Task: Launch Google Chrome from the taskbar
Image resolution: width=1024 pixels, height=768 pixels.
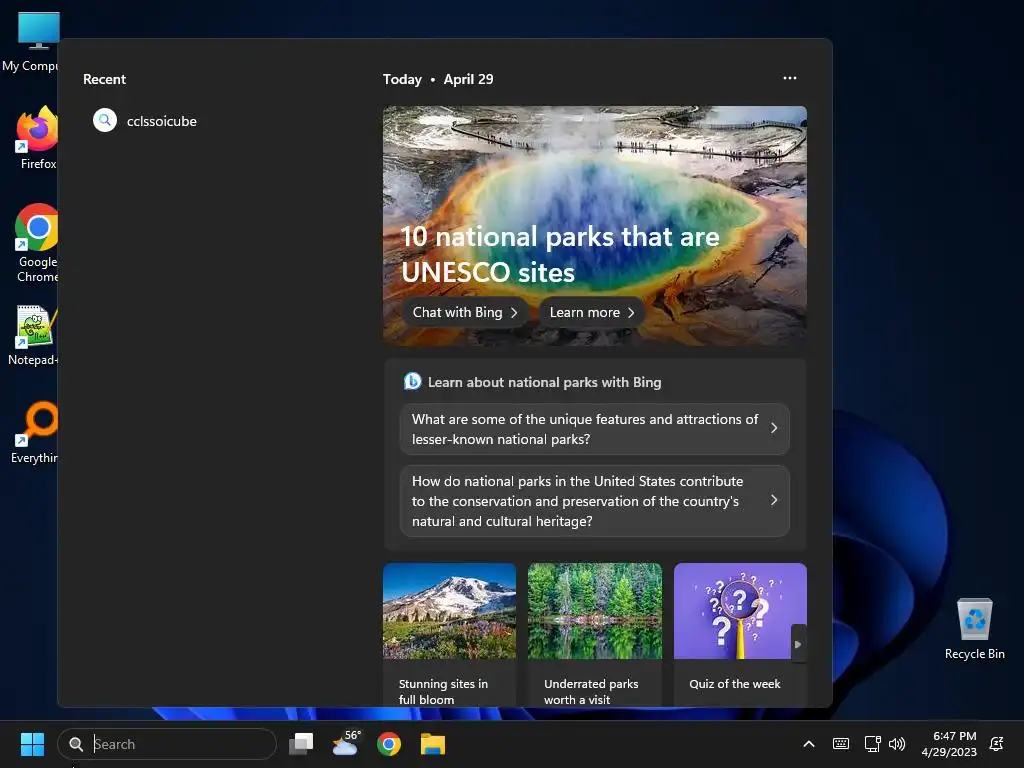Action: [x=389, y=744]
